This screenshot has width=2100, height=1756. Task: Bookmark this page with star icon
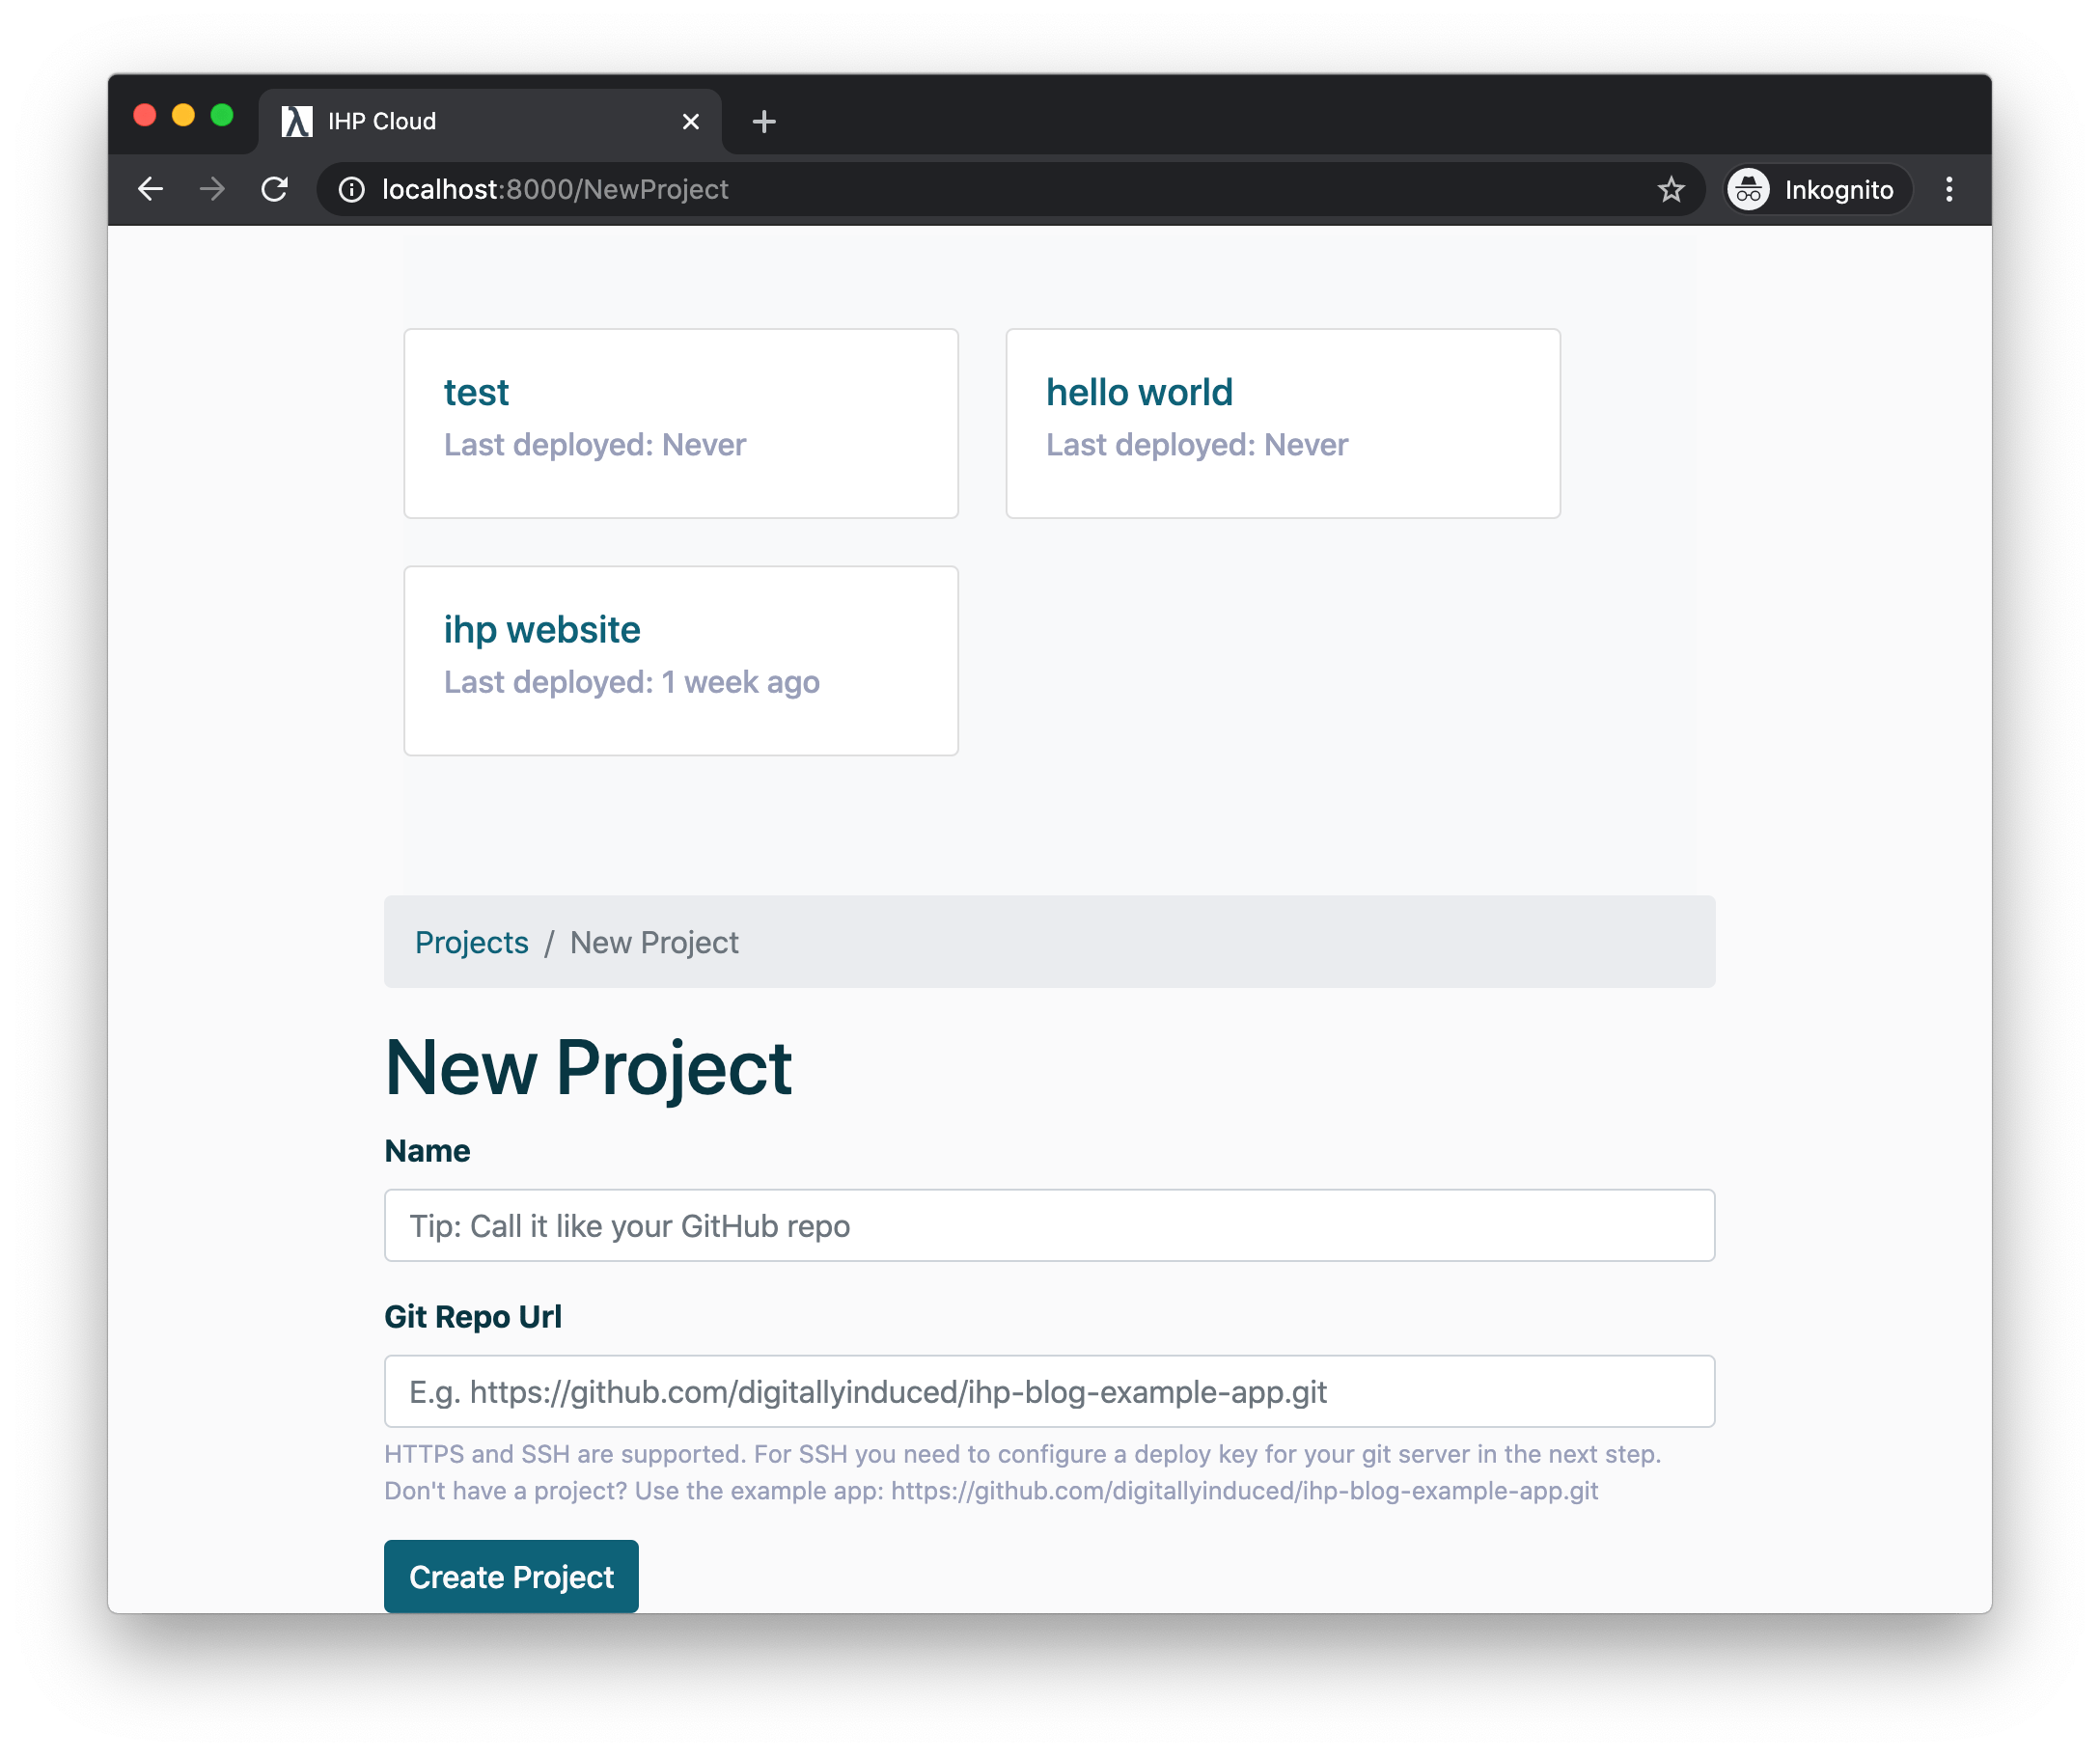(x=1671, y=189)
